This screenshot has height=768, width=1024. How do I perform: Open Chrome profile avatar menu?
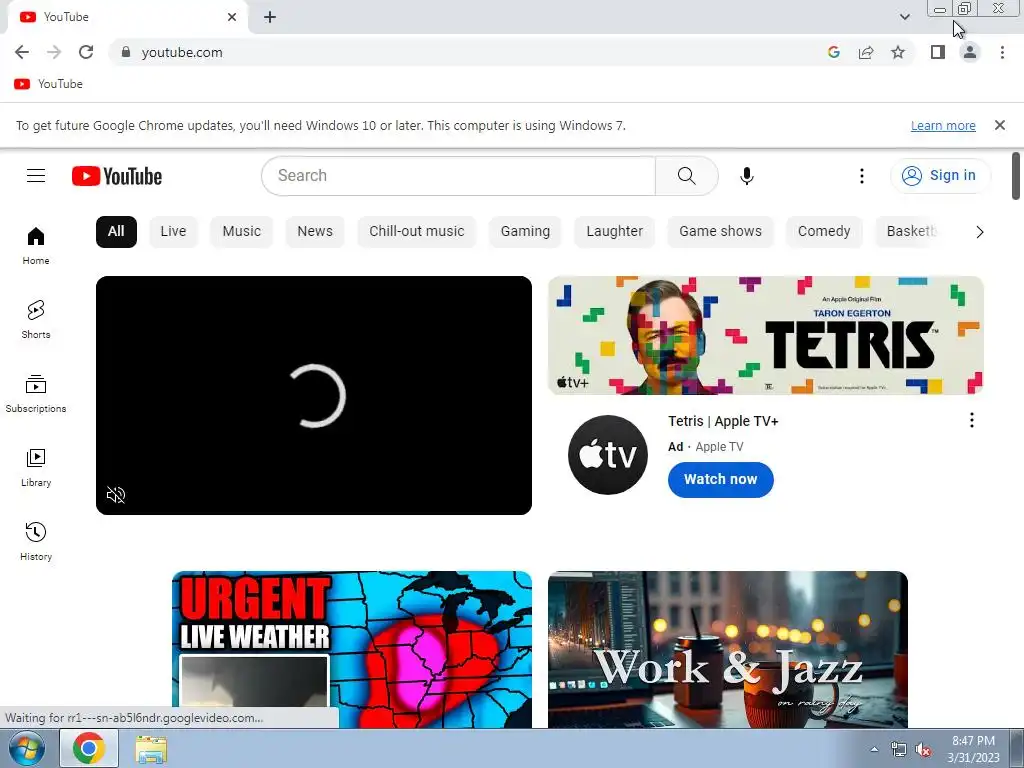[x=970, y=52]
